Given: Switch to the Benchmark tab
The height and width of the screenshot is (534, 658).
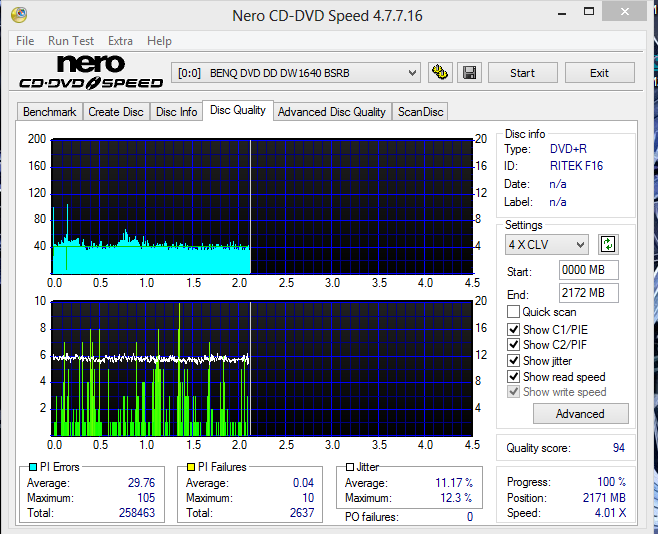Looking at the screenshot, I should [x=50, y=112].
